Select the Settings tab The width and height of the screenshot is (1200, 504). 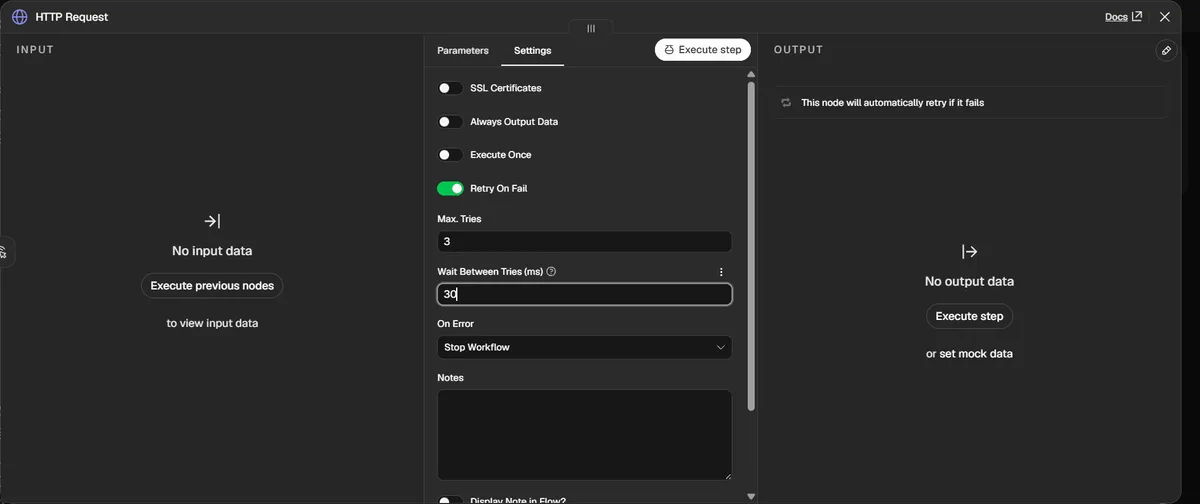click(532, 50)
